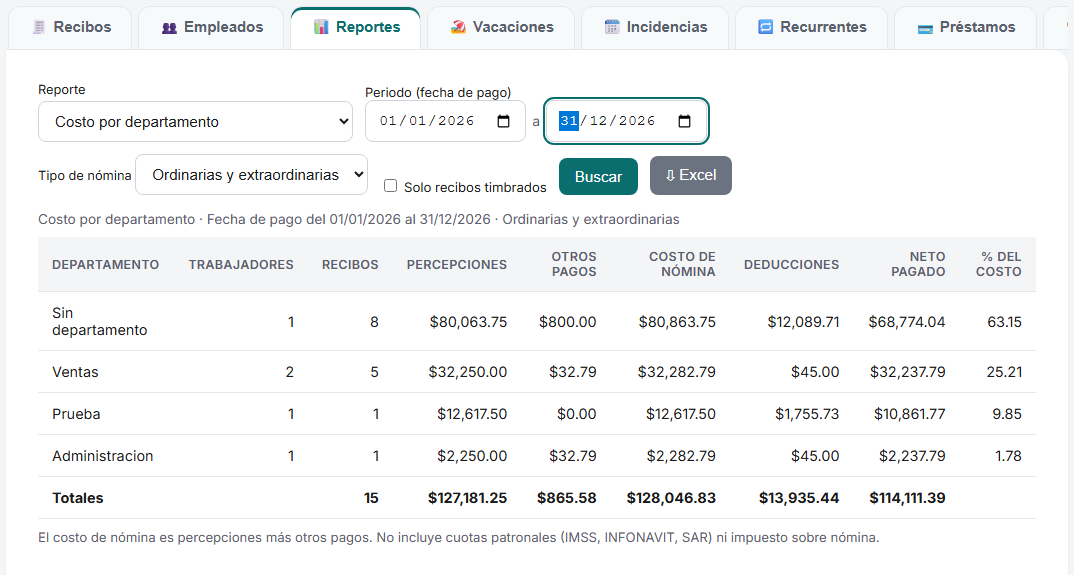
Task: Click deducciones value $12,089.71
Action: coord(803,322)
